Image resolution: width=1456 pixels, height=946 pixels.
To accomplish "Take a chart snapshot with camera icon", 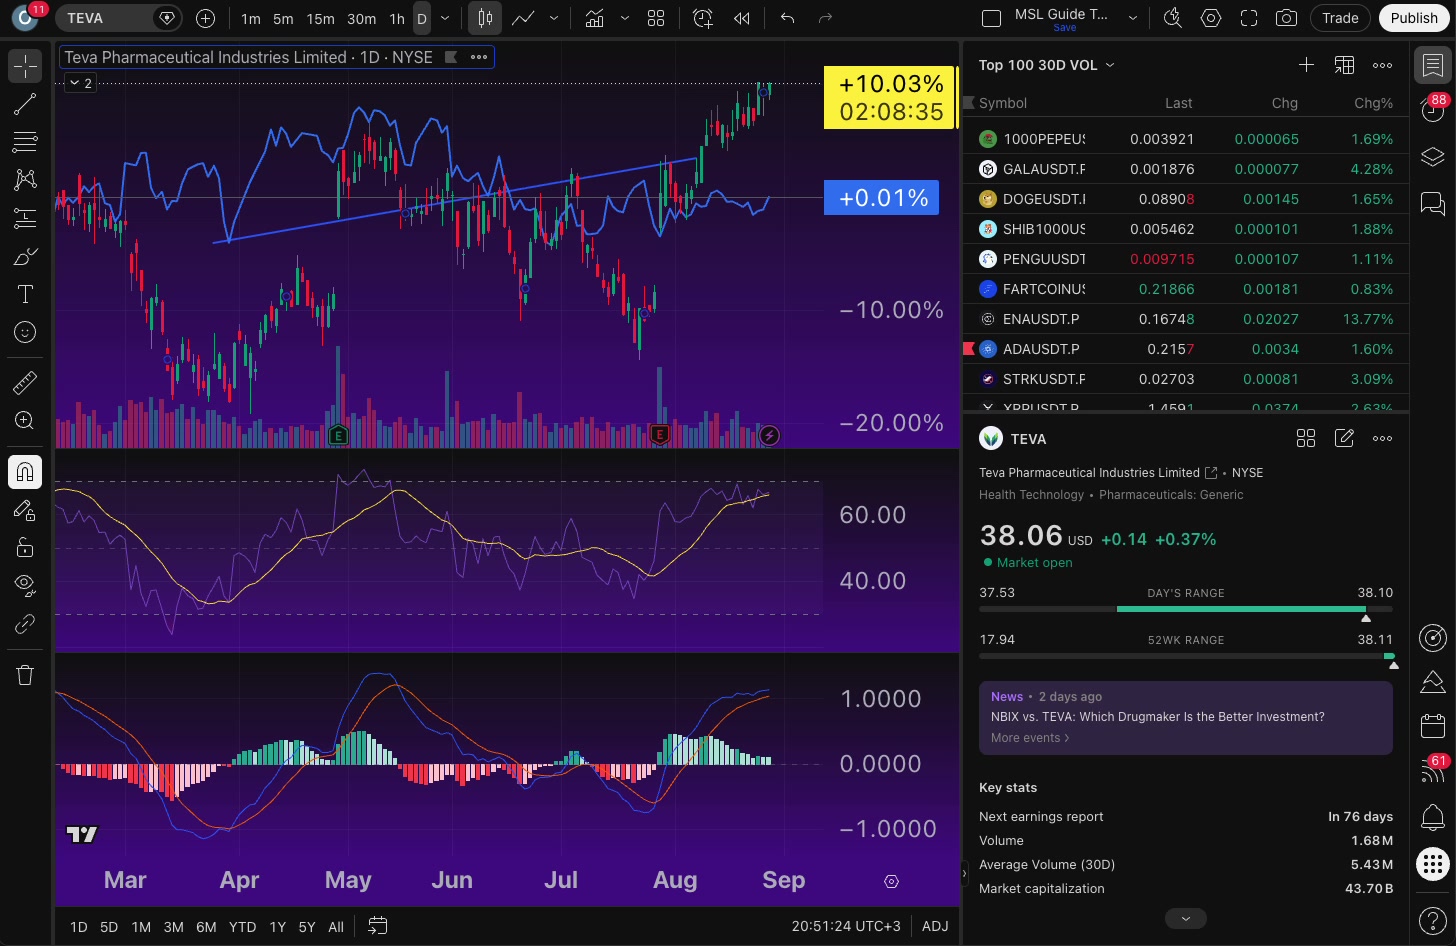I will (x=1287, y=18).
